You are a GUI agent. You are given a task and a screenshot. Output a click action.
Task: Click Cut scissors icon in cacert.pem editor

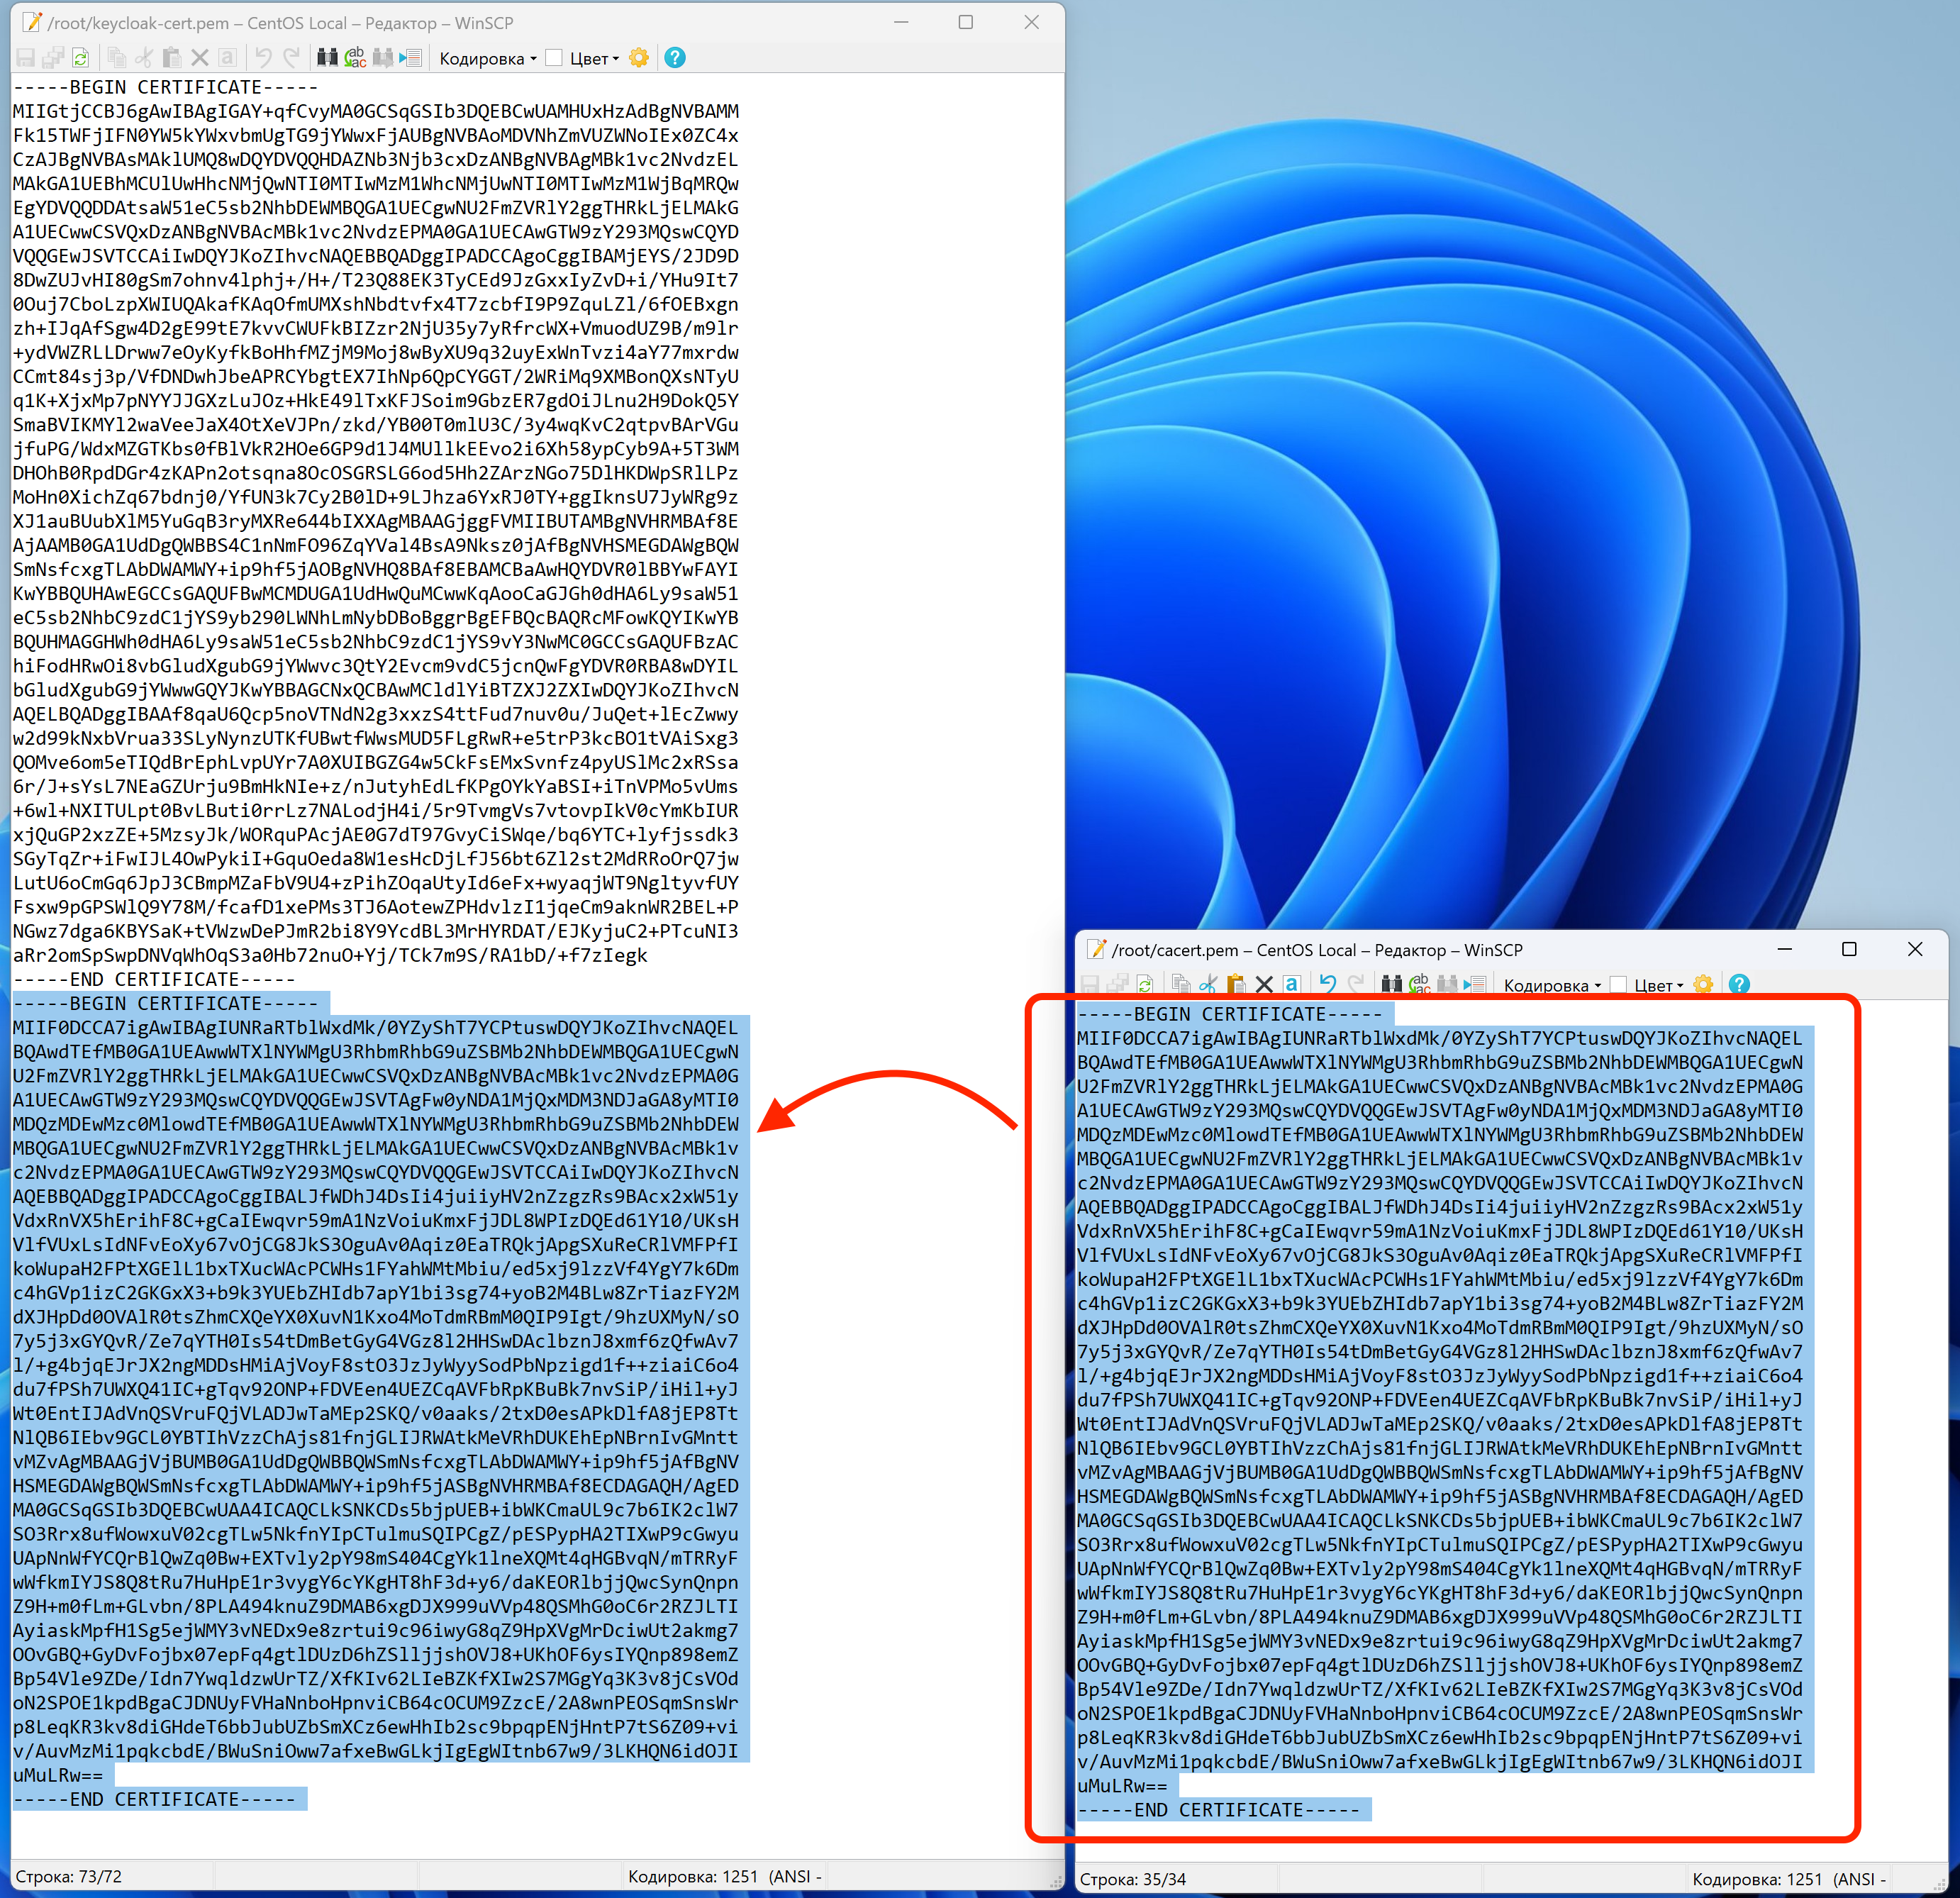(x=1209, y=984)
